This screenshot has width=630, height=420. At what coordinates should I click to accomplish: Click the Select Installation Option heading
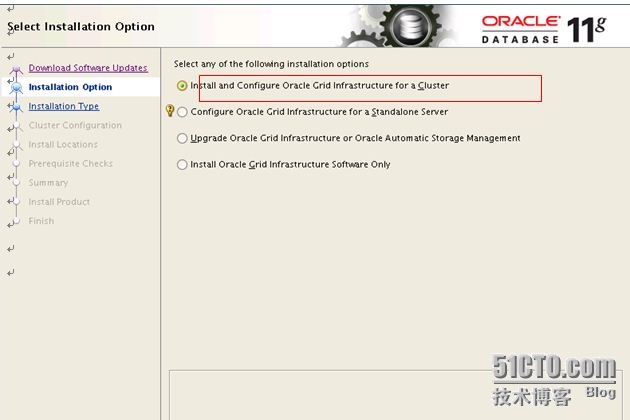pyautogui.click(x=81, y=27)
